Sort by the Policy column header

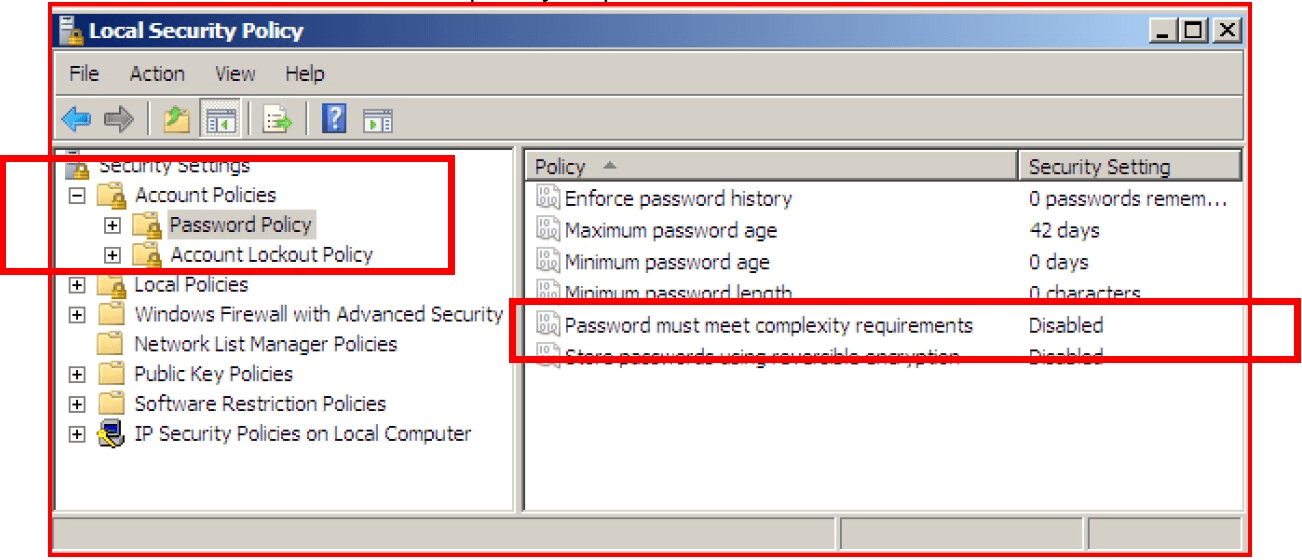click(770, 166)
